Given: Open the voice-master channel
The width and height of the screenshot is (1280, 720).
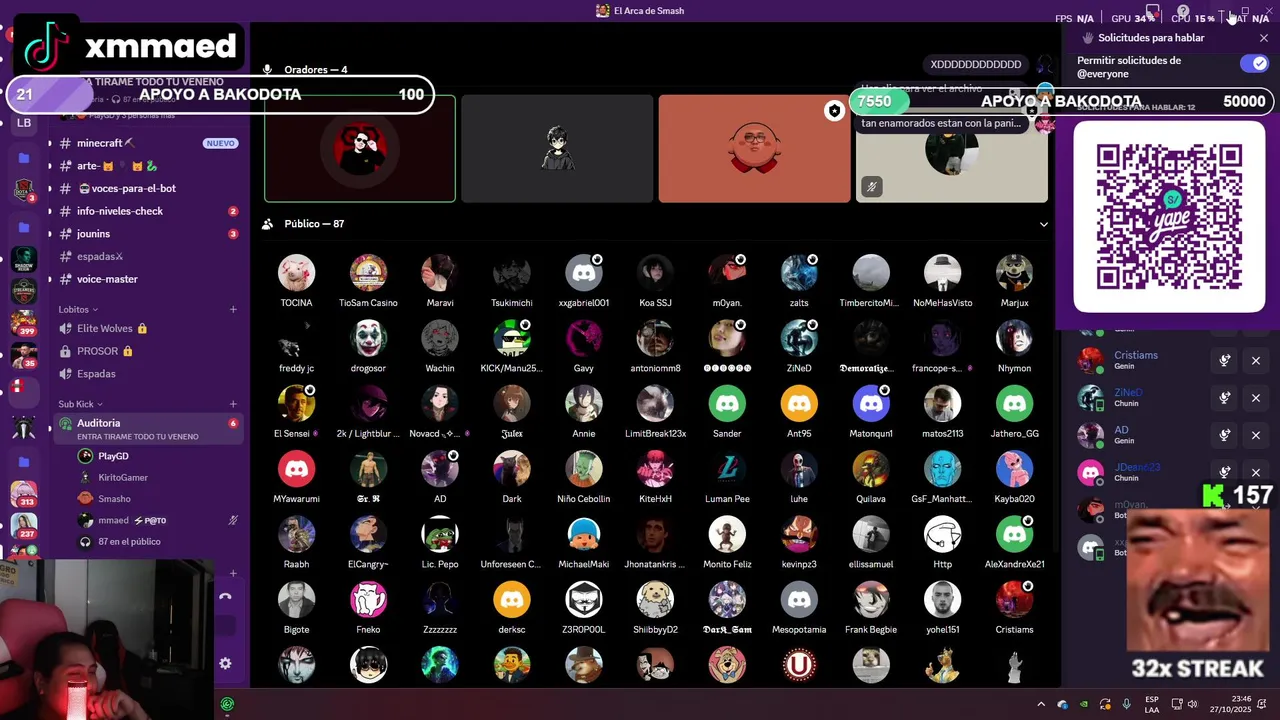Looking at the screenshot, I should click(148, 279).
